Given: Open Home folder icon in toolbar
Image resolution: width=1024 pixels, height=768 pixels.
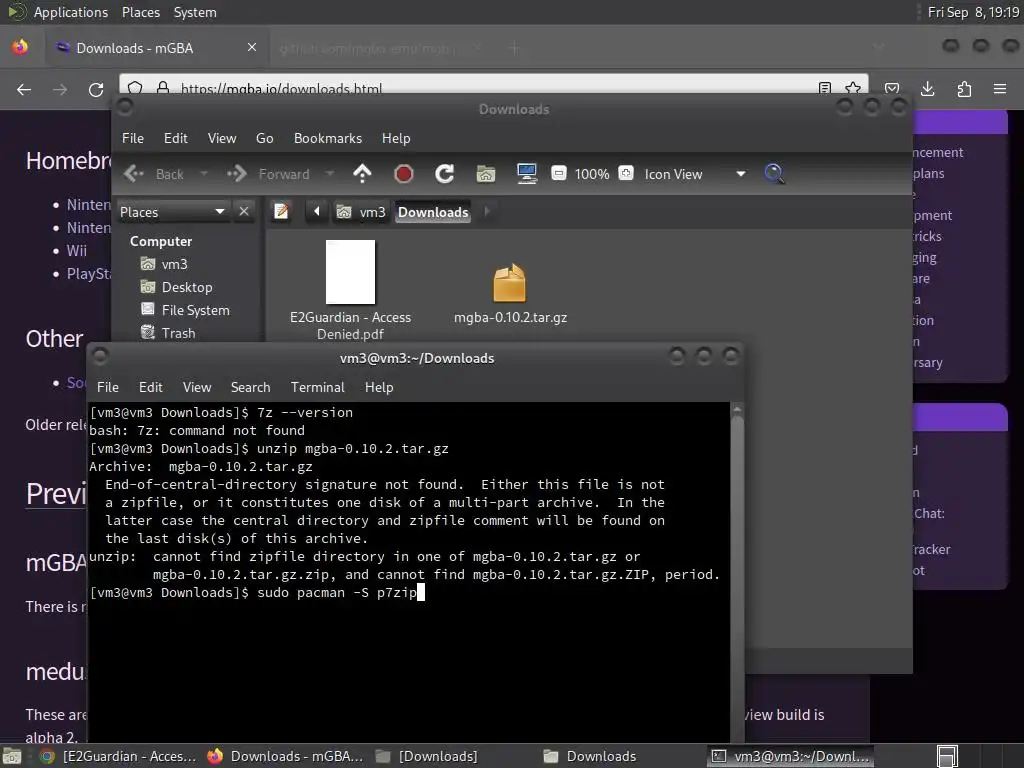Looking at the screenshot, I should click(486, 174).
